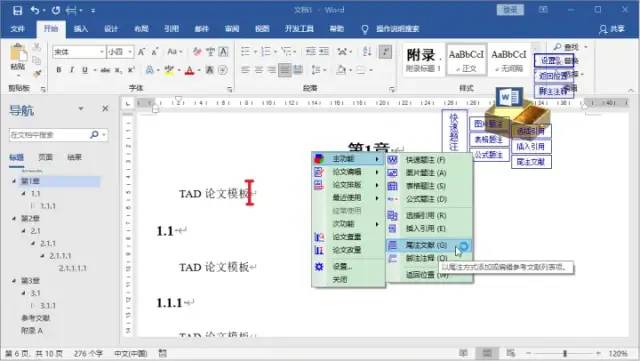This screenshot has height=361, width=640.
Task: Open the 插入 ribbon tab
Action: (x=81, y=29)
